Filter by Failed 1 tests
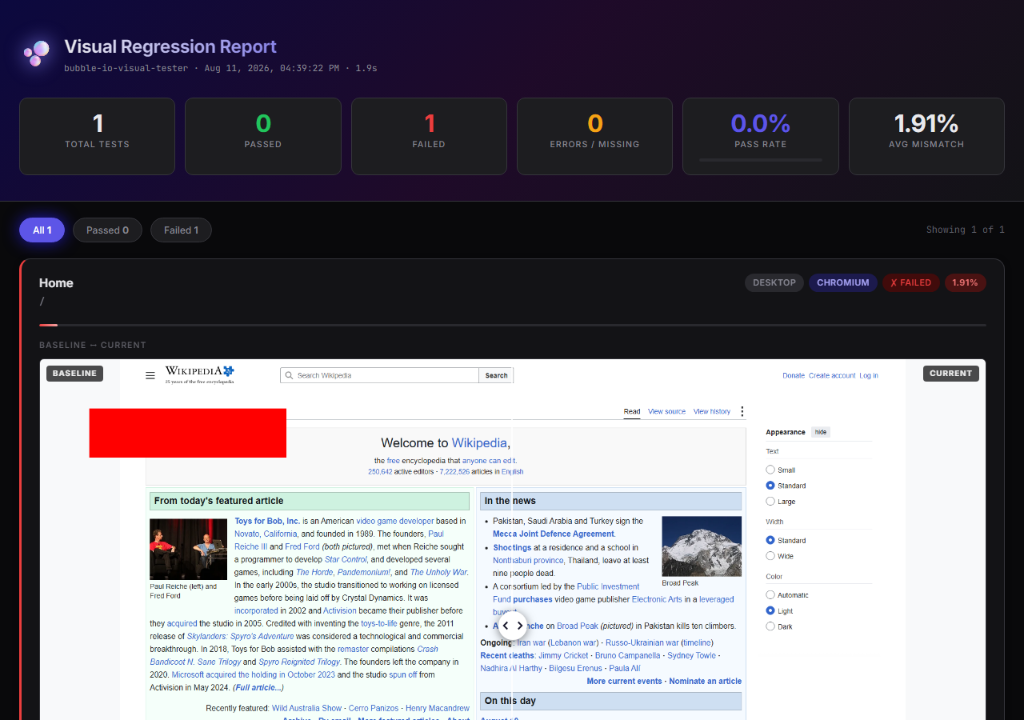This screenshot has height=720, width=1024. point(181,230)
